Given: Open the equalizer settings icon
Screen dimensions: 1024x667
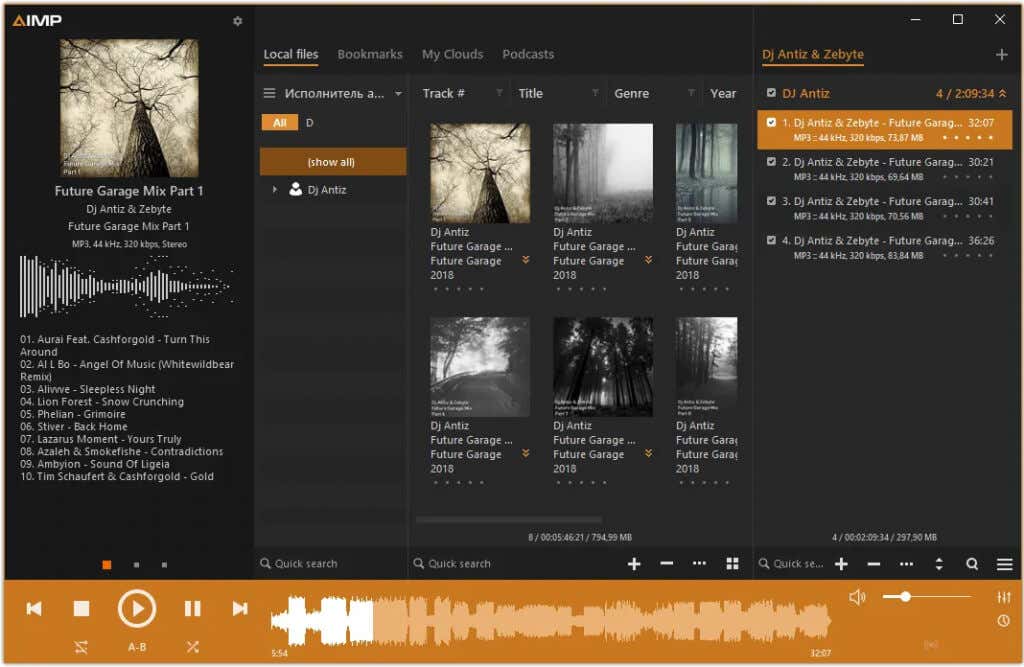Looking at the screenshot, I should coord(1003,596).
